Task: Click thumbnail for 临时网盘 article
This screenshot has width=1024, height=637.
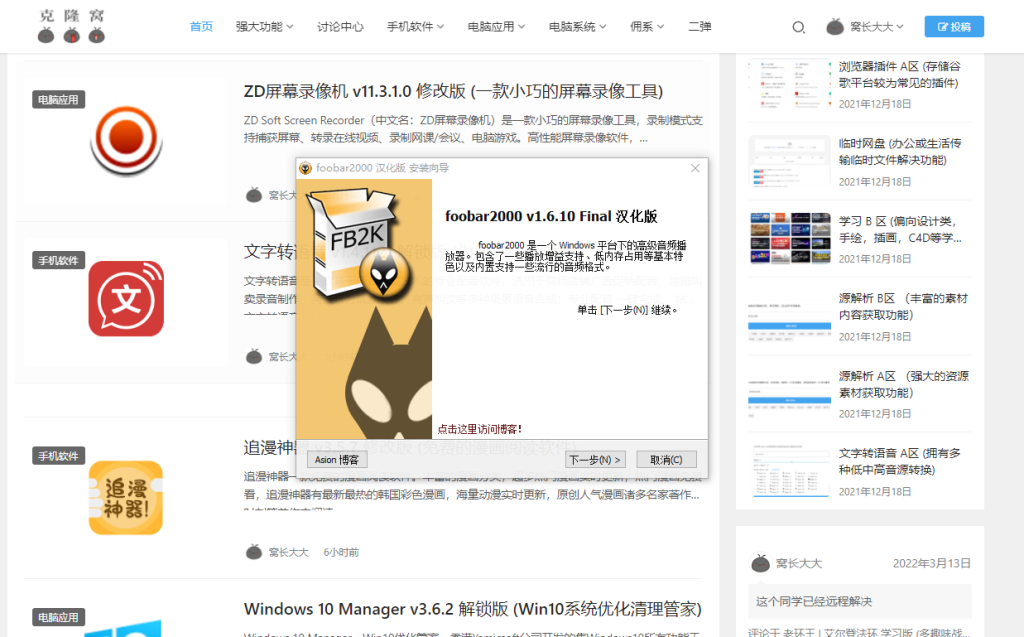Action: 790,161
